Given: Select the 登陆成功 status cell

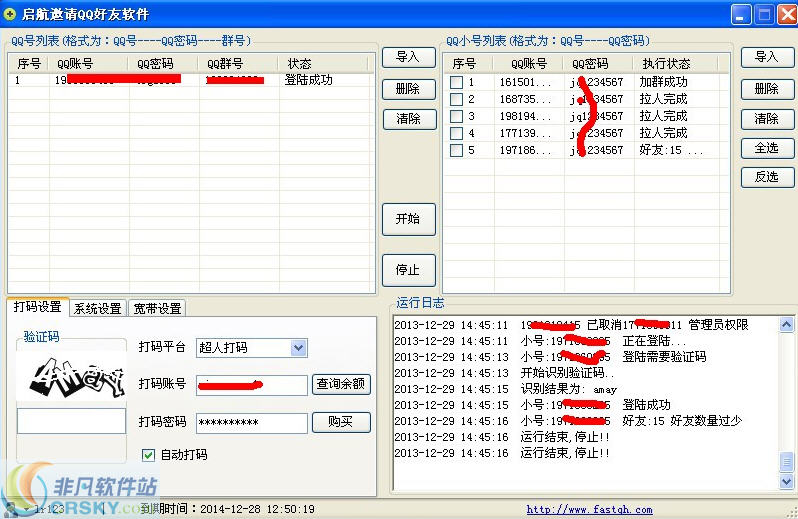Looking at the screenshot, I should coord(308,80).
